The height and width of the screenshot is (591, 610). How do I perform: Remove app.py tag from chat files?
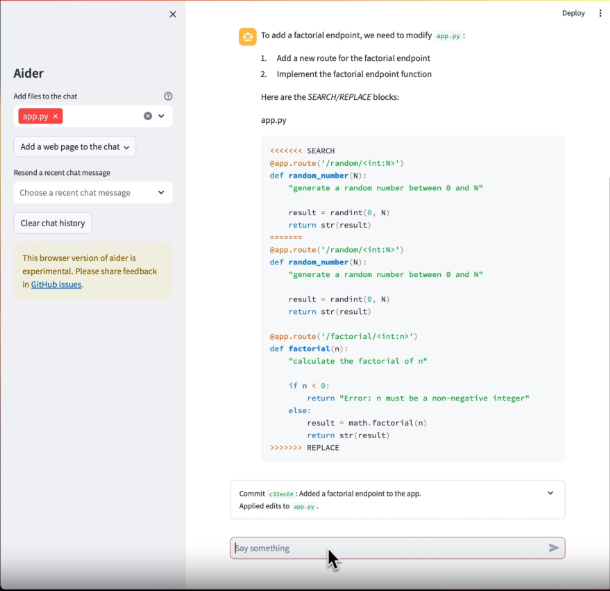(x=56, y=116)
